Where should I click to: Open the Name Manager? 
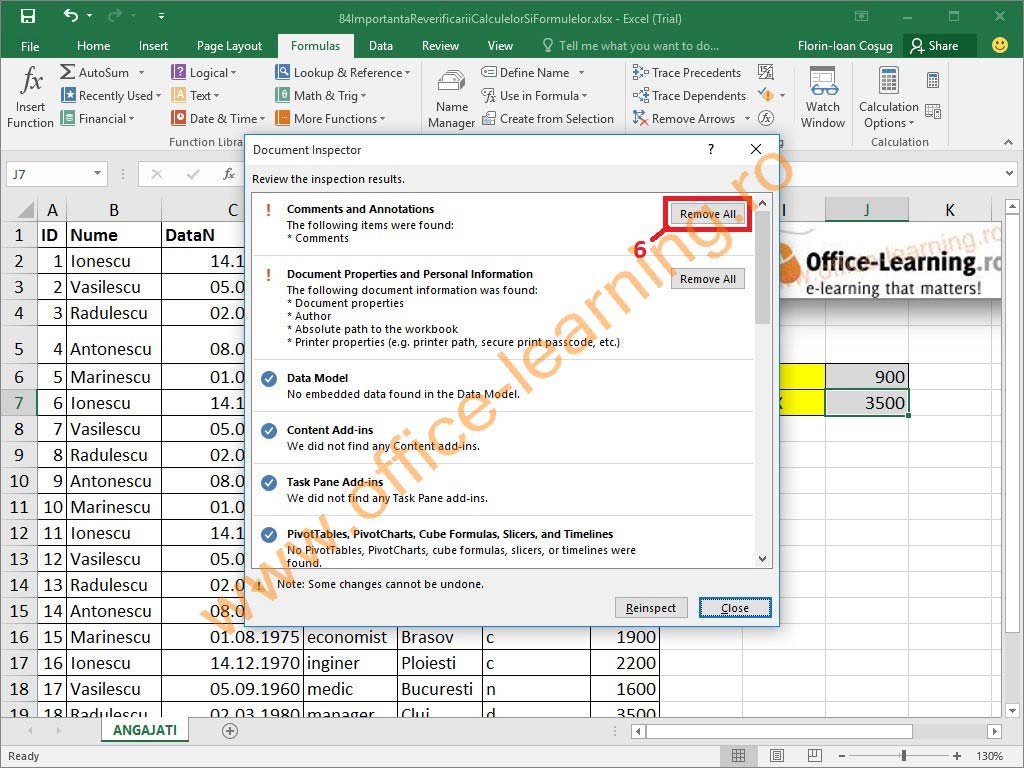(451, 98)
